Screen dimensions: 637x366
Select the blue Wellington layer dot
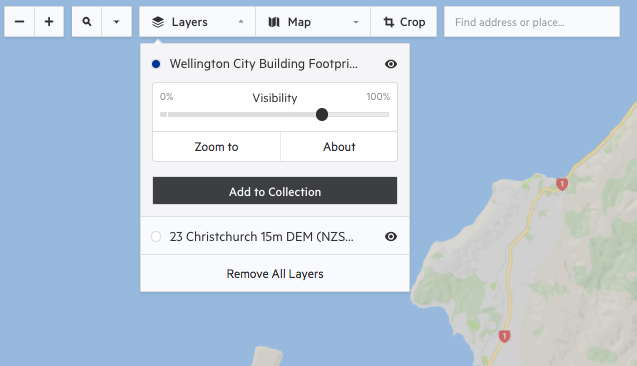click(156, 64)
